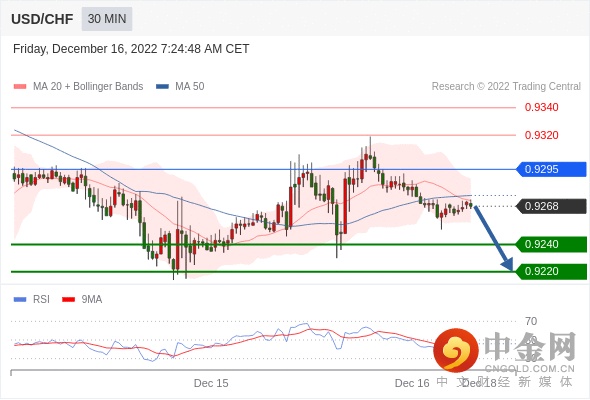Click the Research © 2022 Trading Central credit

click(506, 87)
